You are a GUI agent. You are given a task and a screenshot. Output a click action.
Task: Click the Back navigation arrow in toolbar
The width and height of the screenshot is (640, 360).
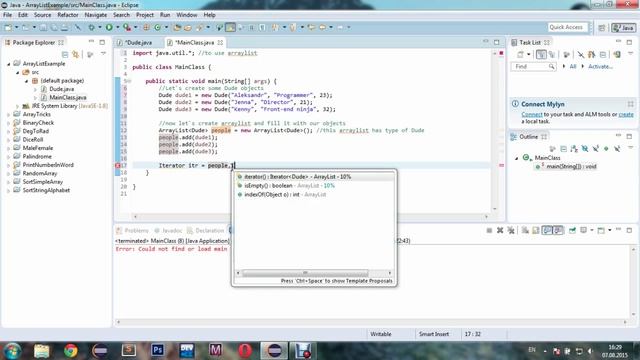pos(322,27)
